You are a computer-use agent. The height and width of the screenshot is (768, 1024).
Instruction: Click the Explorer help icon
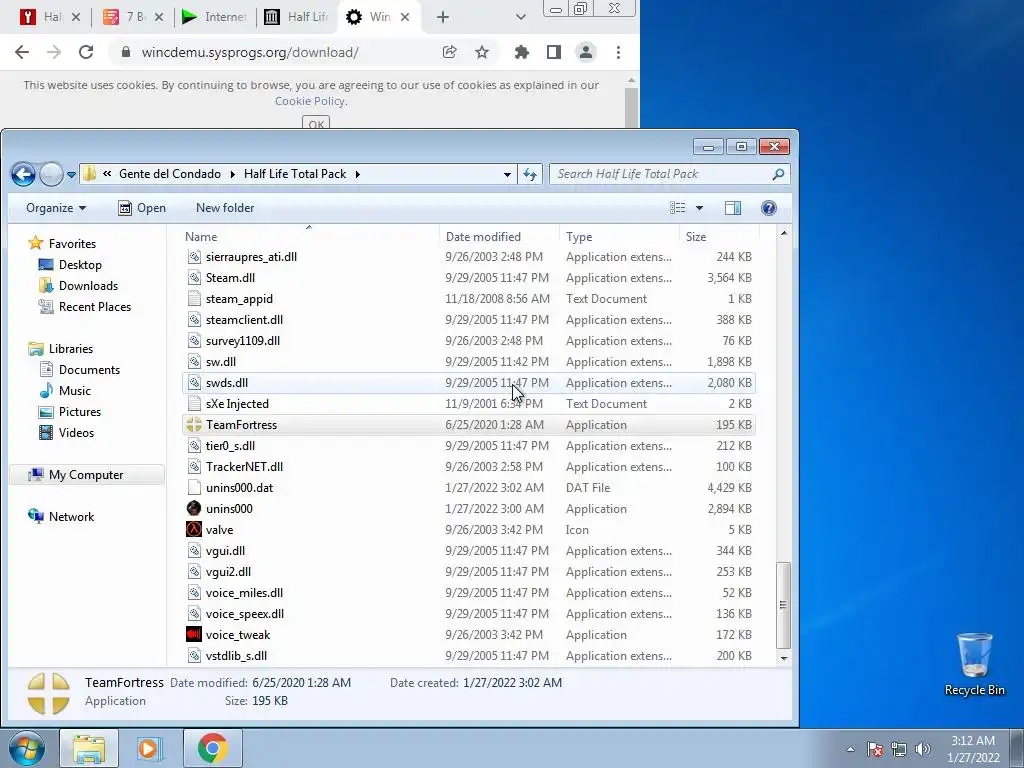(x=769, y=208)
